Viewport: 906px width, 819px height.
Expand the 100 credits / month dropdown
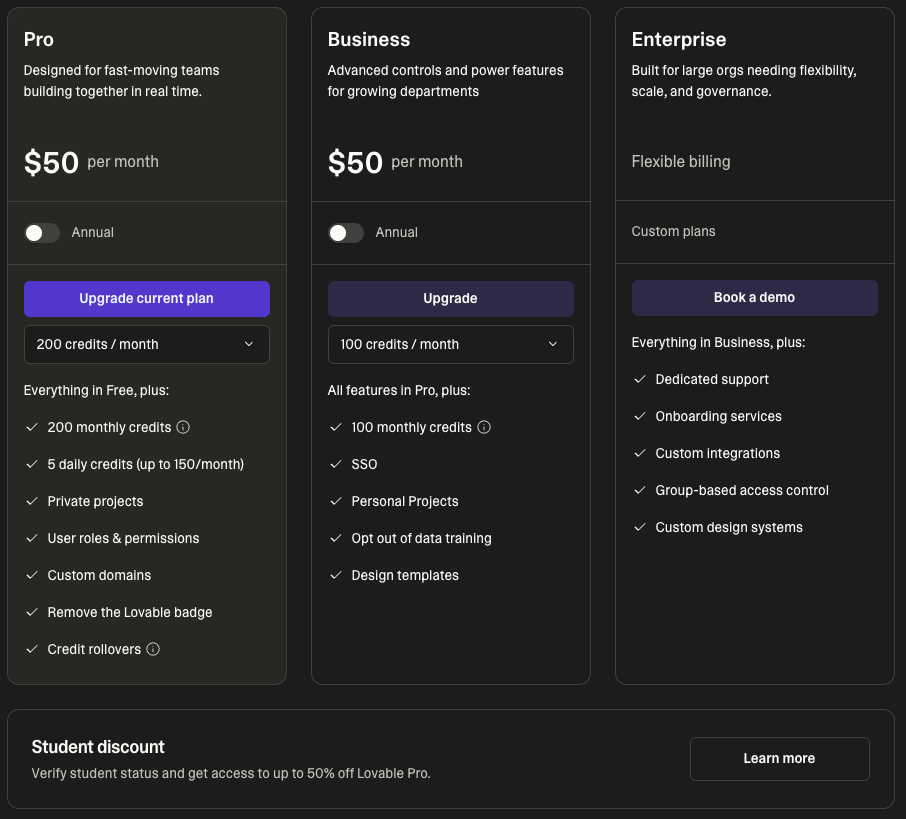(450, 344)
